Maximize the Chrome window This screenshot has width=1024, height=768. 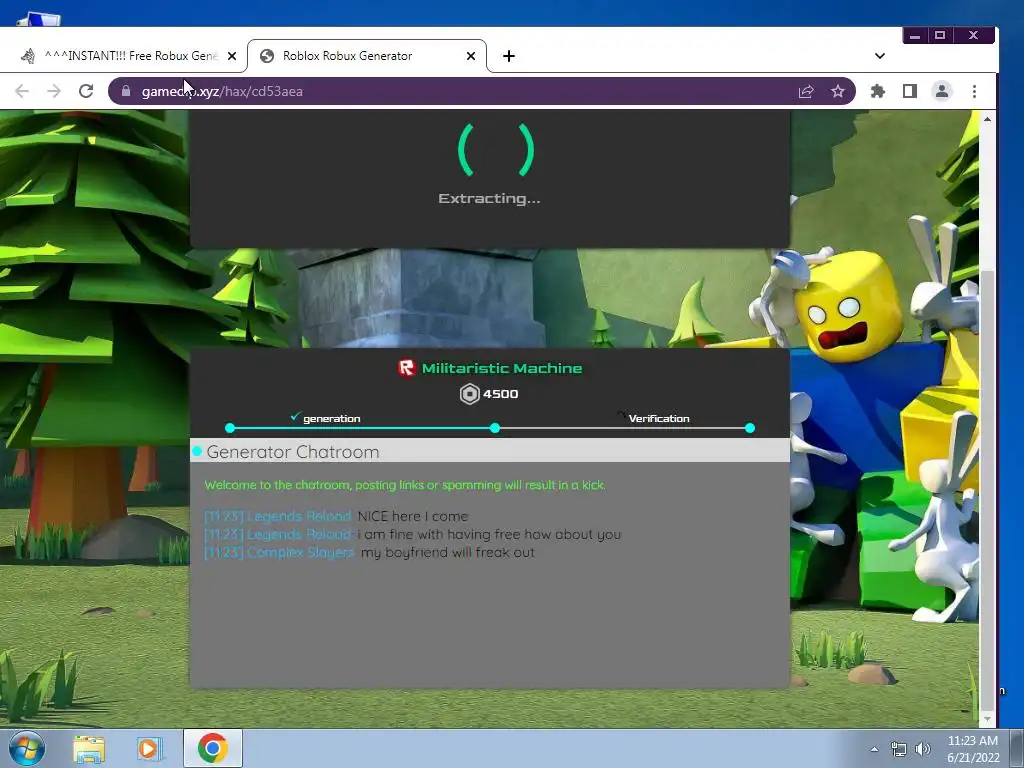[940, 35]
